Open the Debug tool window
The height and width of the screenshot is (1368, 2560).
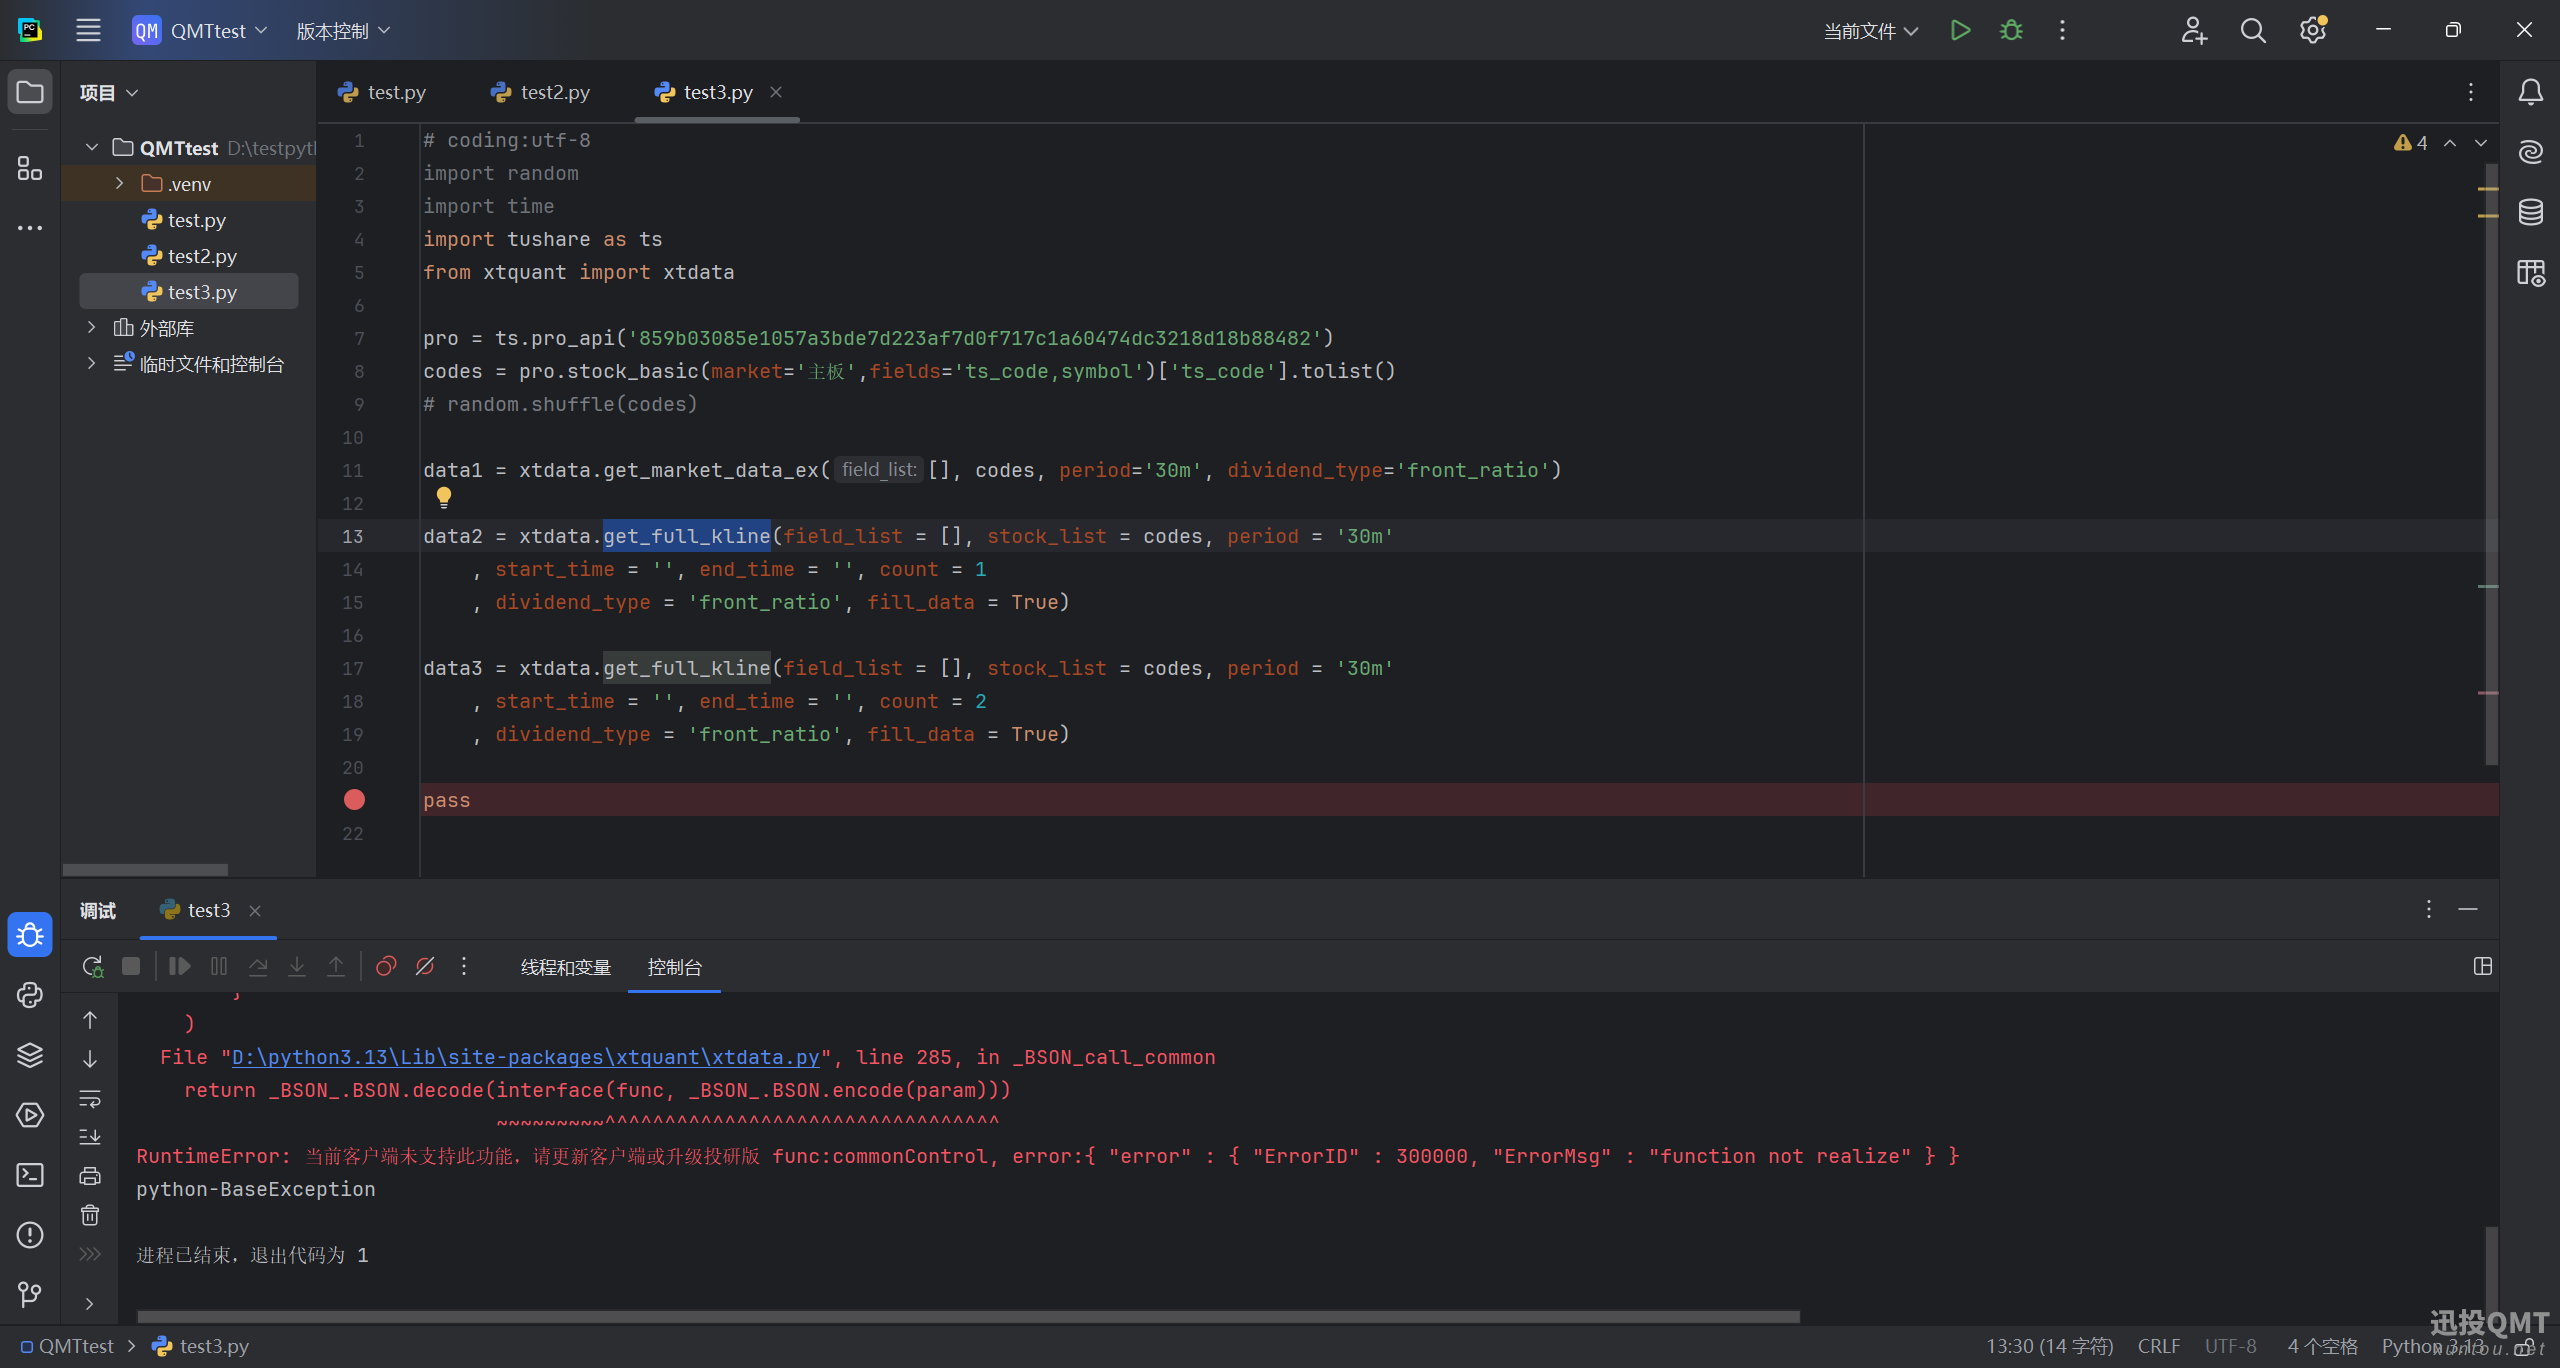click(x=30, y=935)
